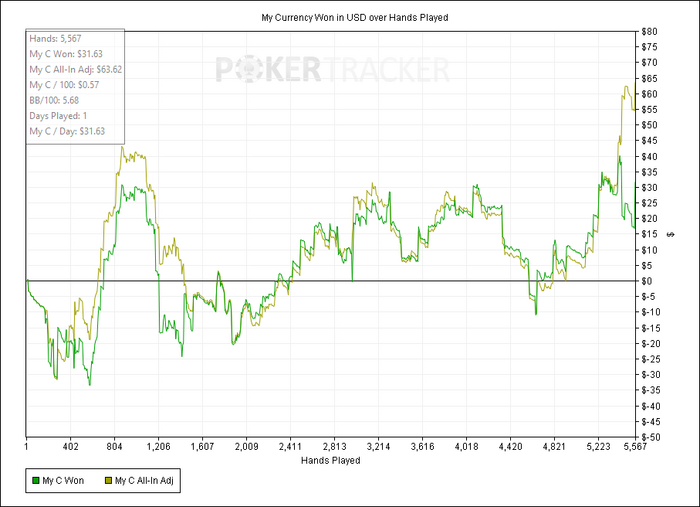Screen dimensions: 700x507
Task: Select the My C Won legend label
Action: tap(63, 481)
